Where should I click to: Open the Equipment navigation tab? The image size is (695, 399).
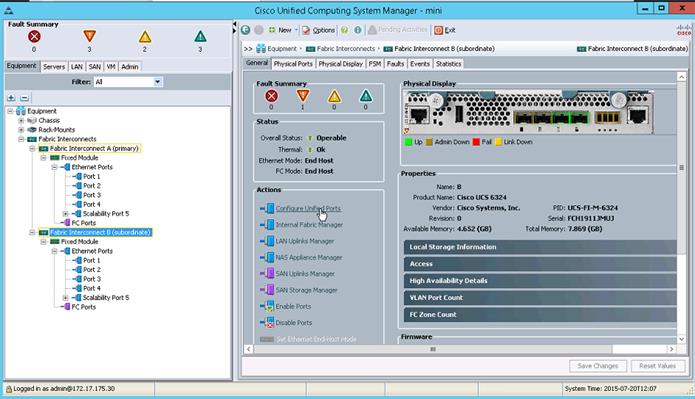point(21,66)
